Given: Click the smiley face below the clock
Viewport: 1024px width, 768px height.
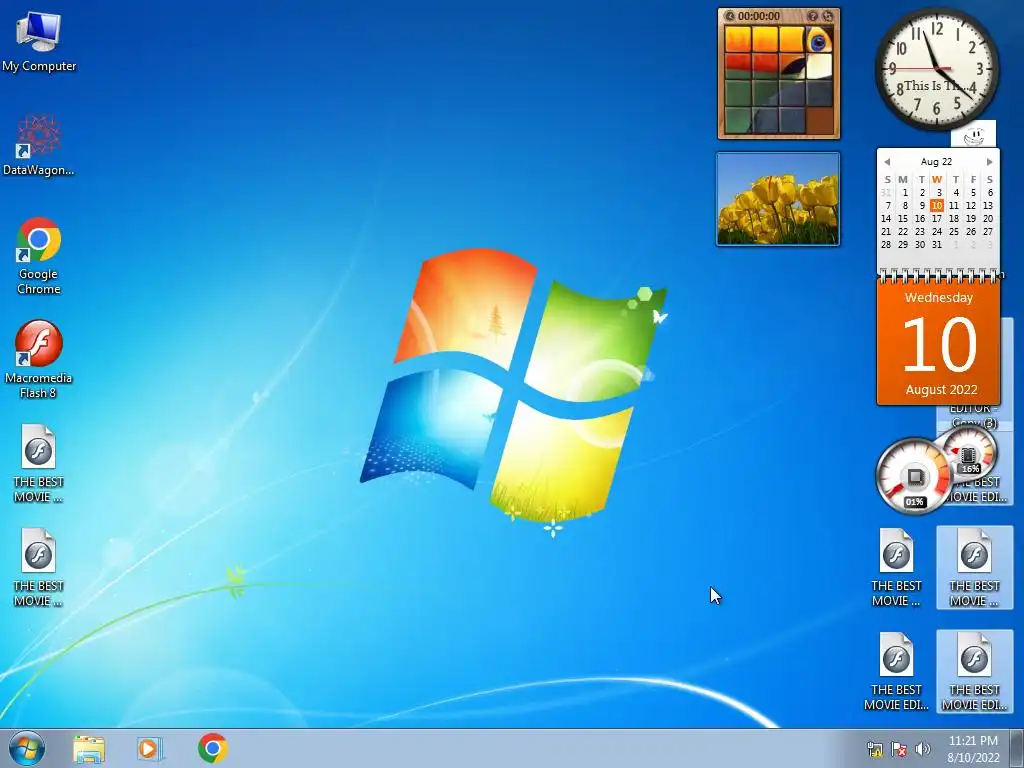Looking at the screenshot, I should 974,135.
